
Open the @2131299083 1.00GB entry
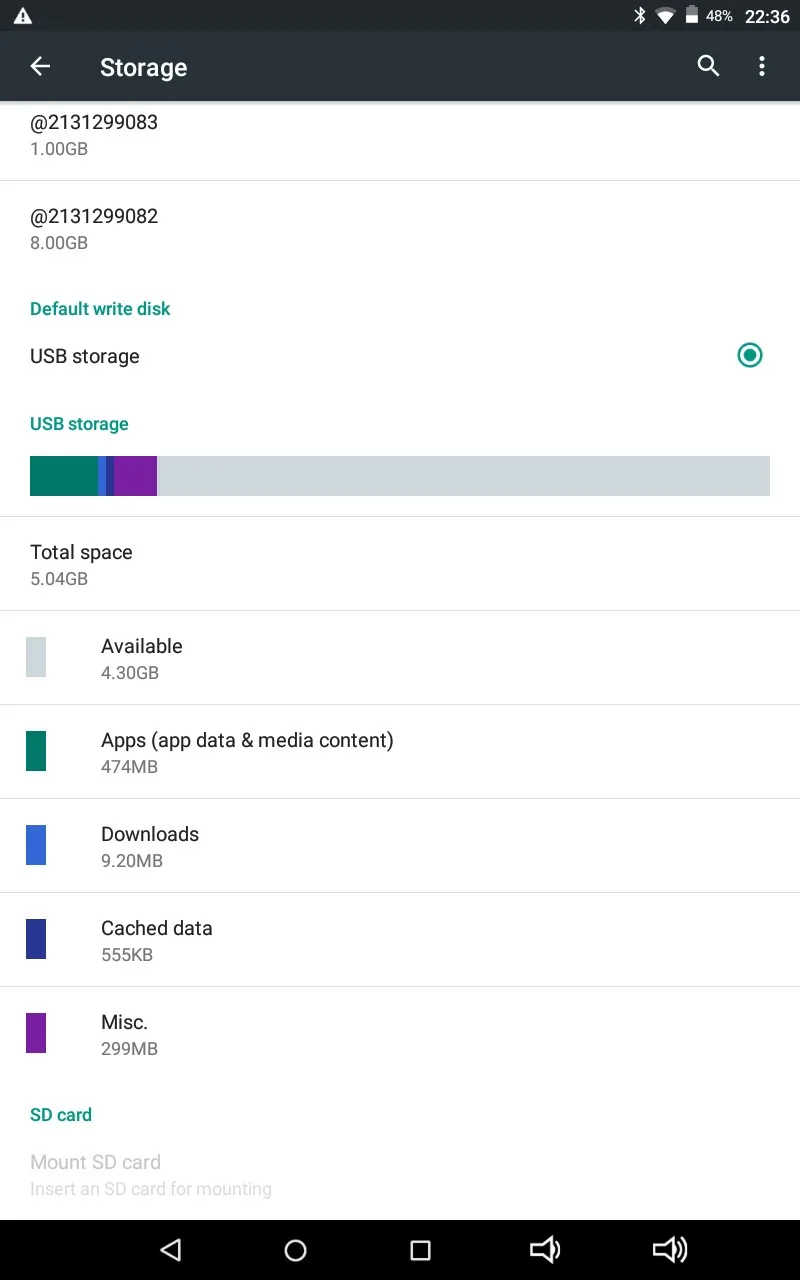pyautogui.click(x=400, y=135)
